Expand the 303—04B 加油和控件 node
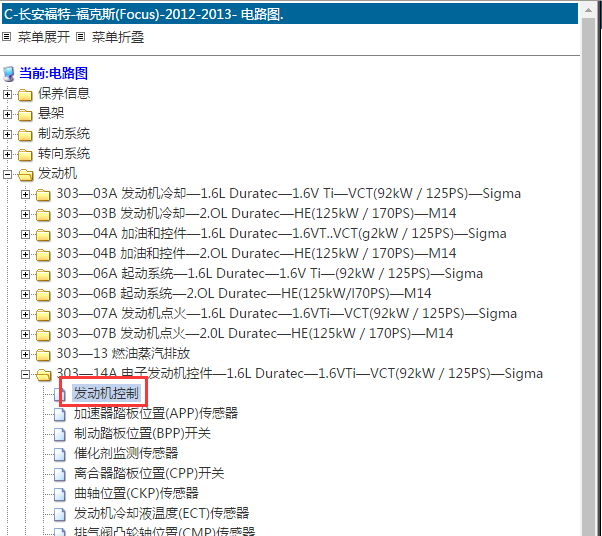 pyautogui.click(x=25, y=254)
